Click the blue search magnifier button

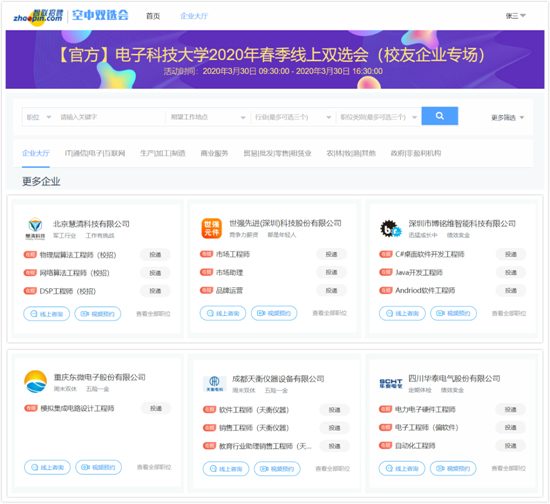[x=440, y=116]
